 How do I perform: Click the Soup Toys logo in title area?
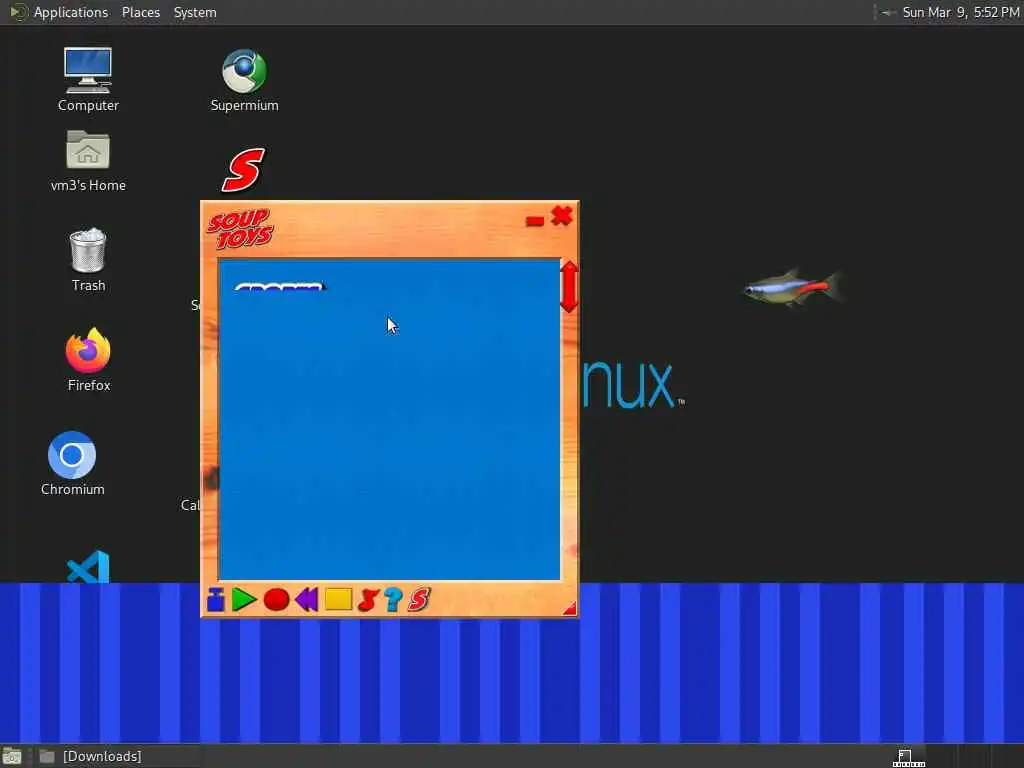240,229
